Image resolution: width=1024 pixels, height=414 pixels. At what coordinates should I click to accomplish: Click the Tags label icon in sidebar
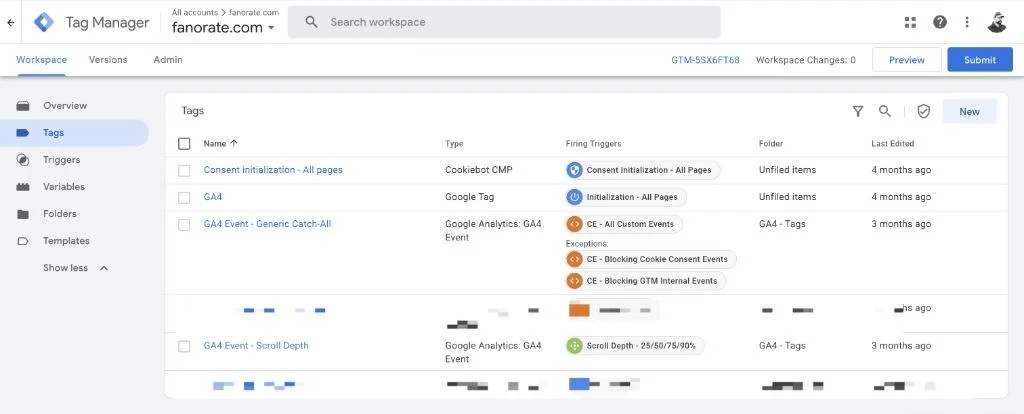click(23, 133)
